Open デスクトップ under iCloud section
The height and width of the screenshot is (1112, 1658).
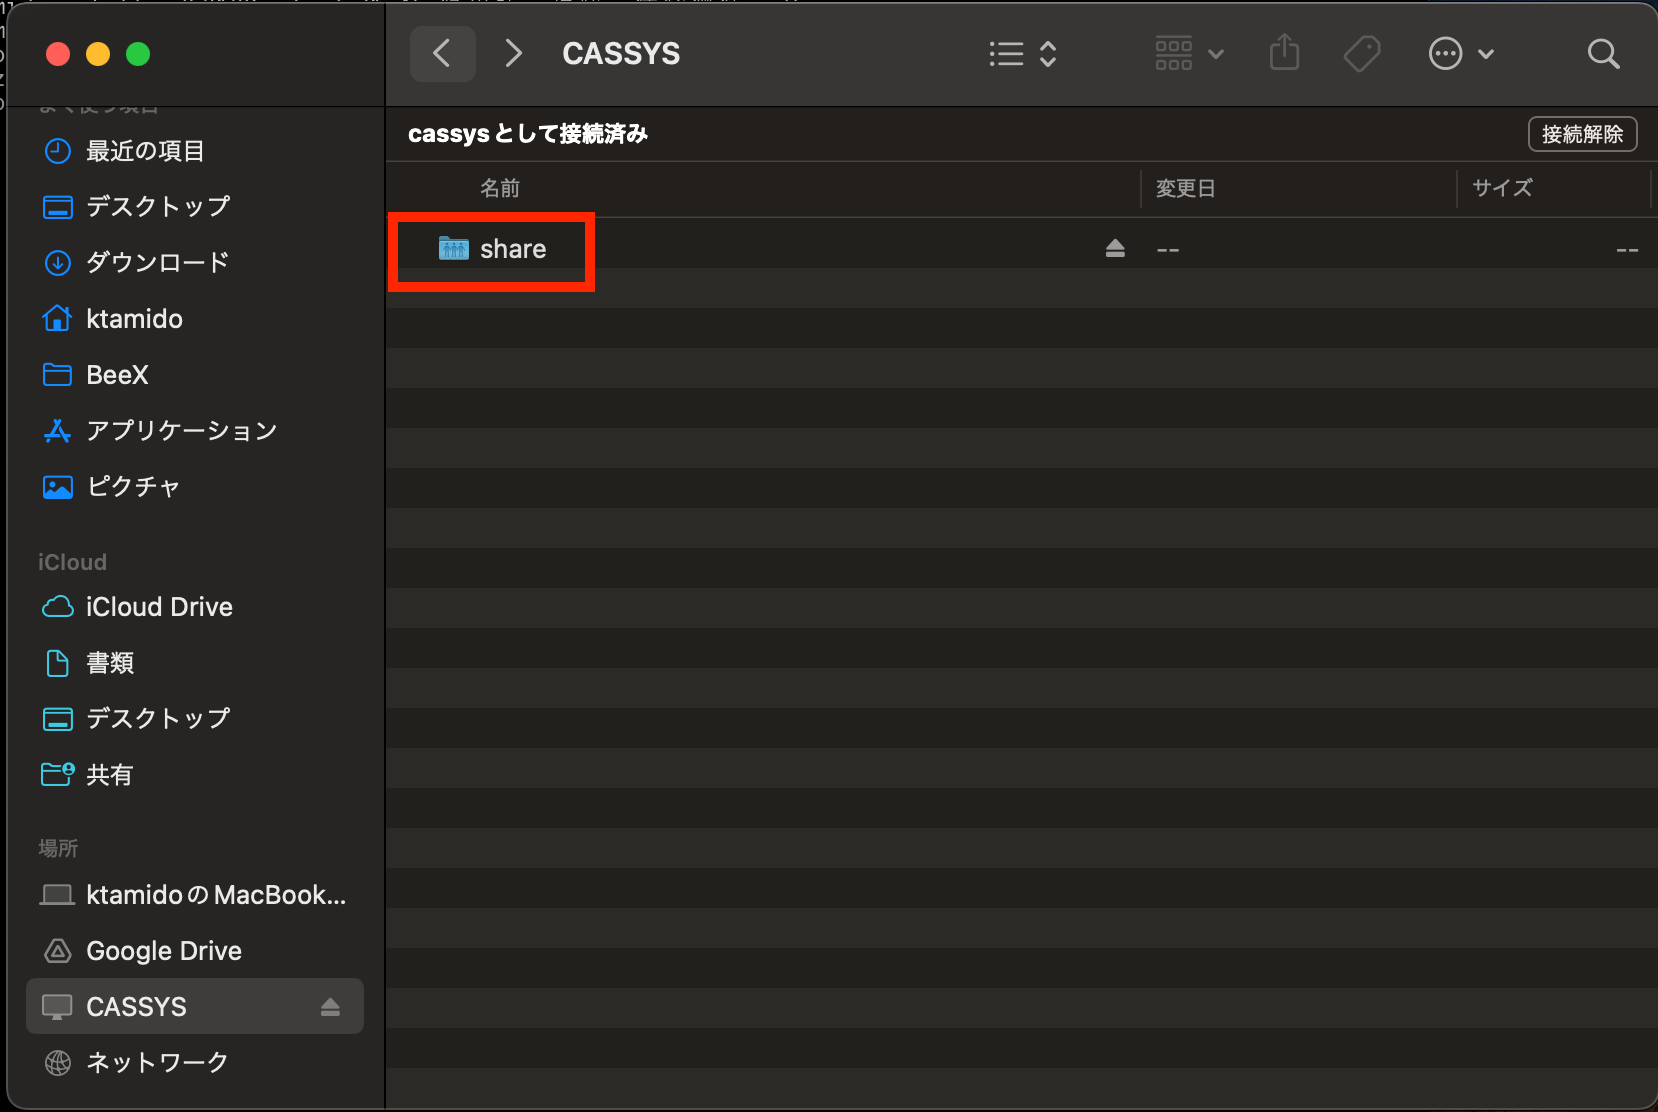point(195,719)
